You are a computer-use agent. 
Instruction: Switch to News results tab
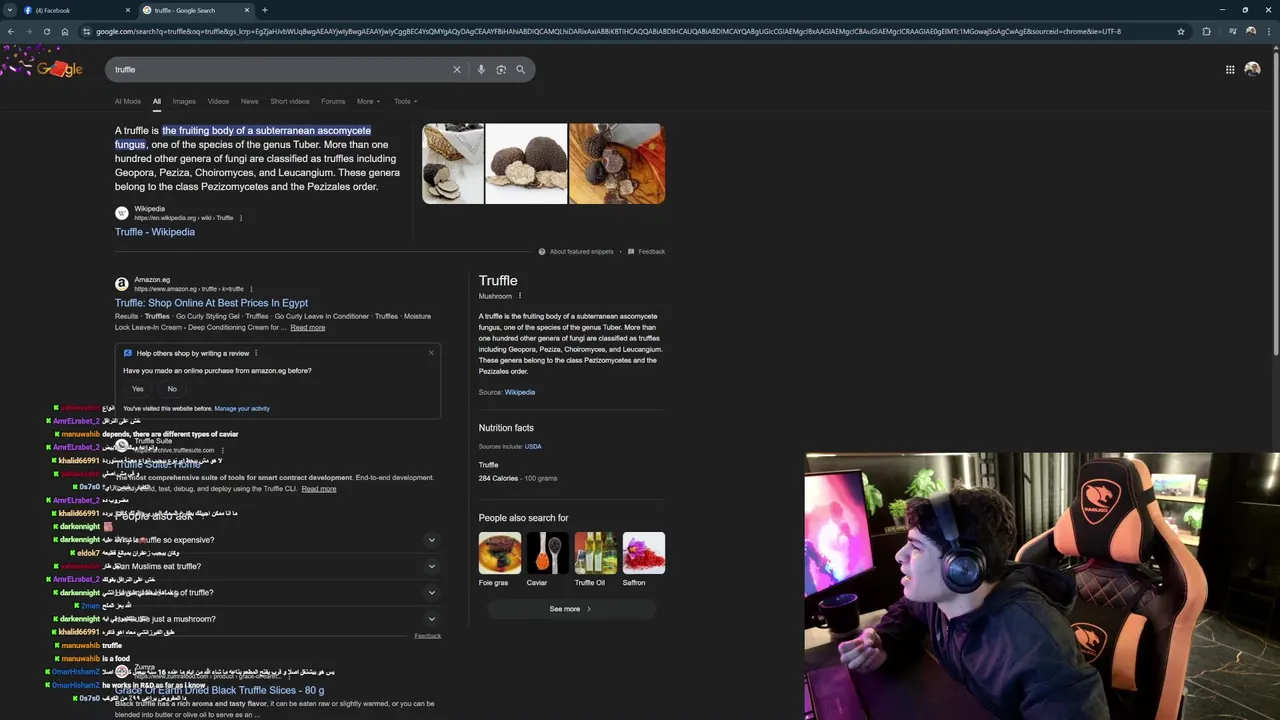coord(249,101)
